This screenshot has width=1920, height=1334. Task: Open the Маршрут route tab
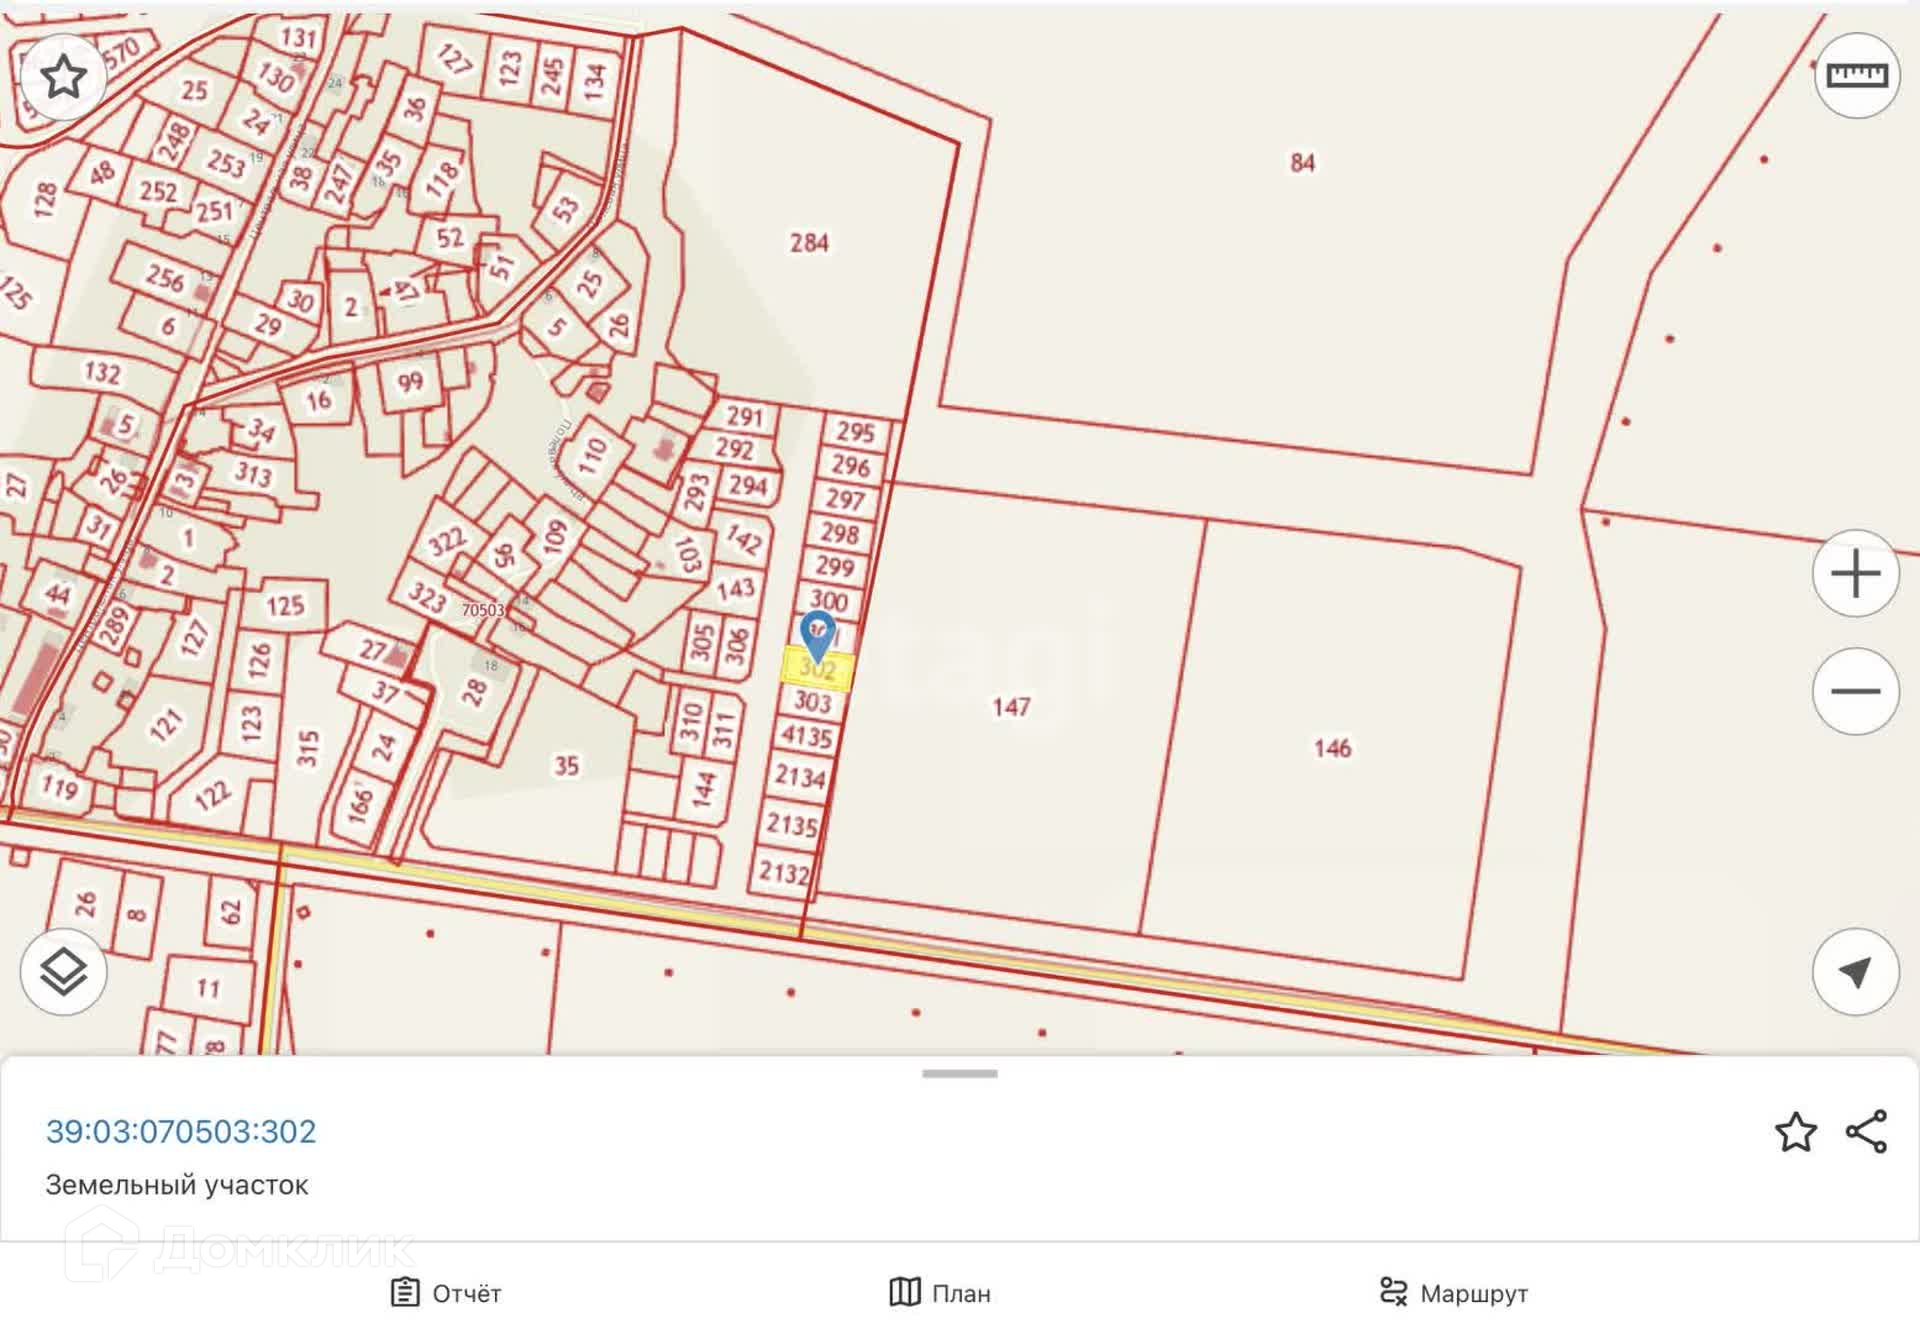tap(1453, 1293)
